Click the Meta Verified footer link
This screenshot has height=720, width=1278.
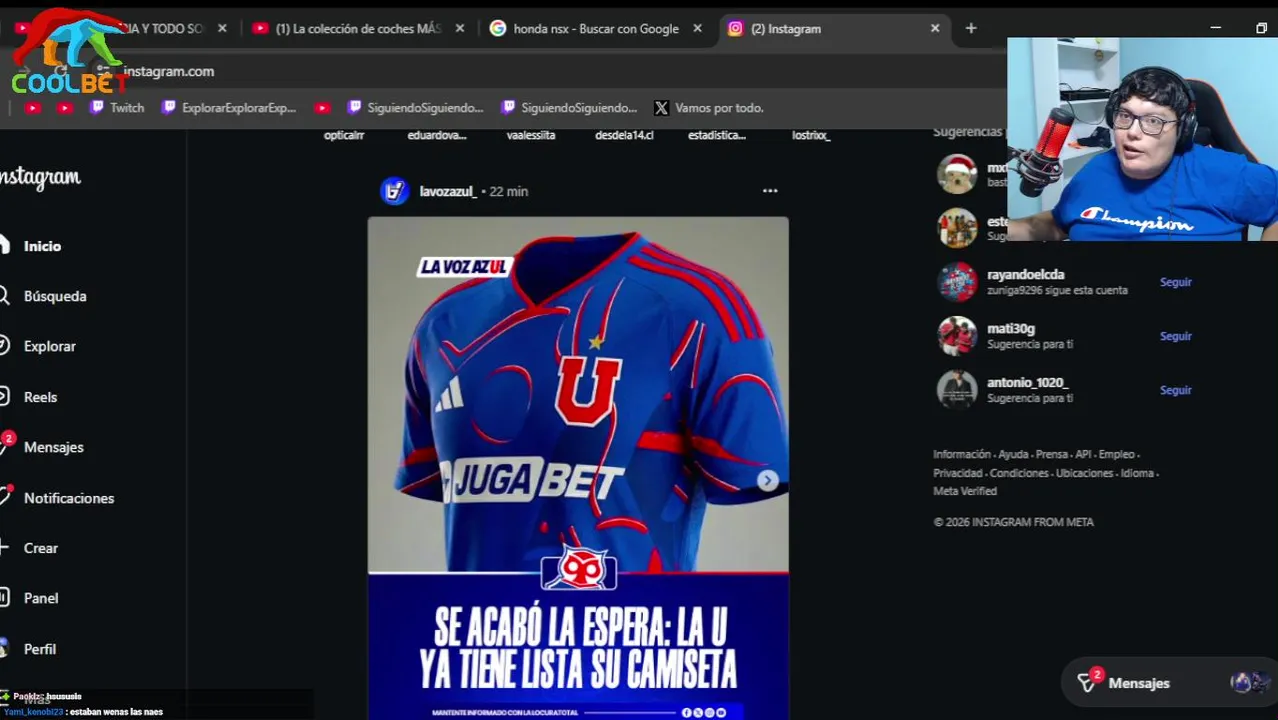pyautogui.click(x=965, y=491)
